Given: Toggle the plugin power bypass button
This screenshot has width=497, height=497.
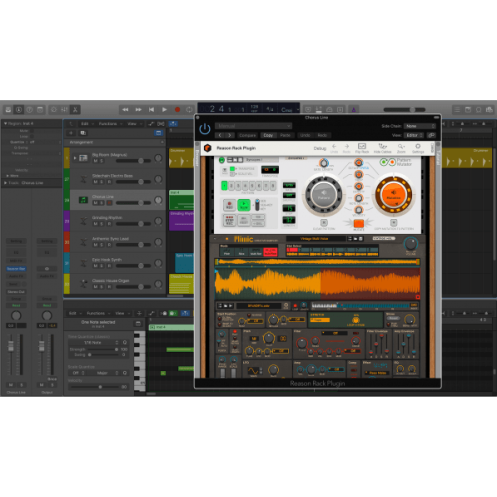Looking at the screenshot, I should tap(205, 129).
